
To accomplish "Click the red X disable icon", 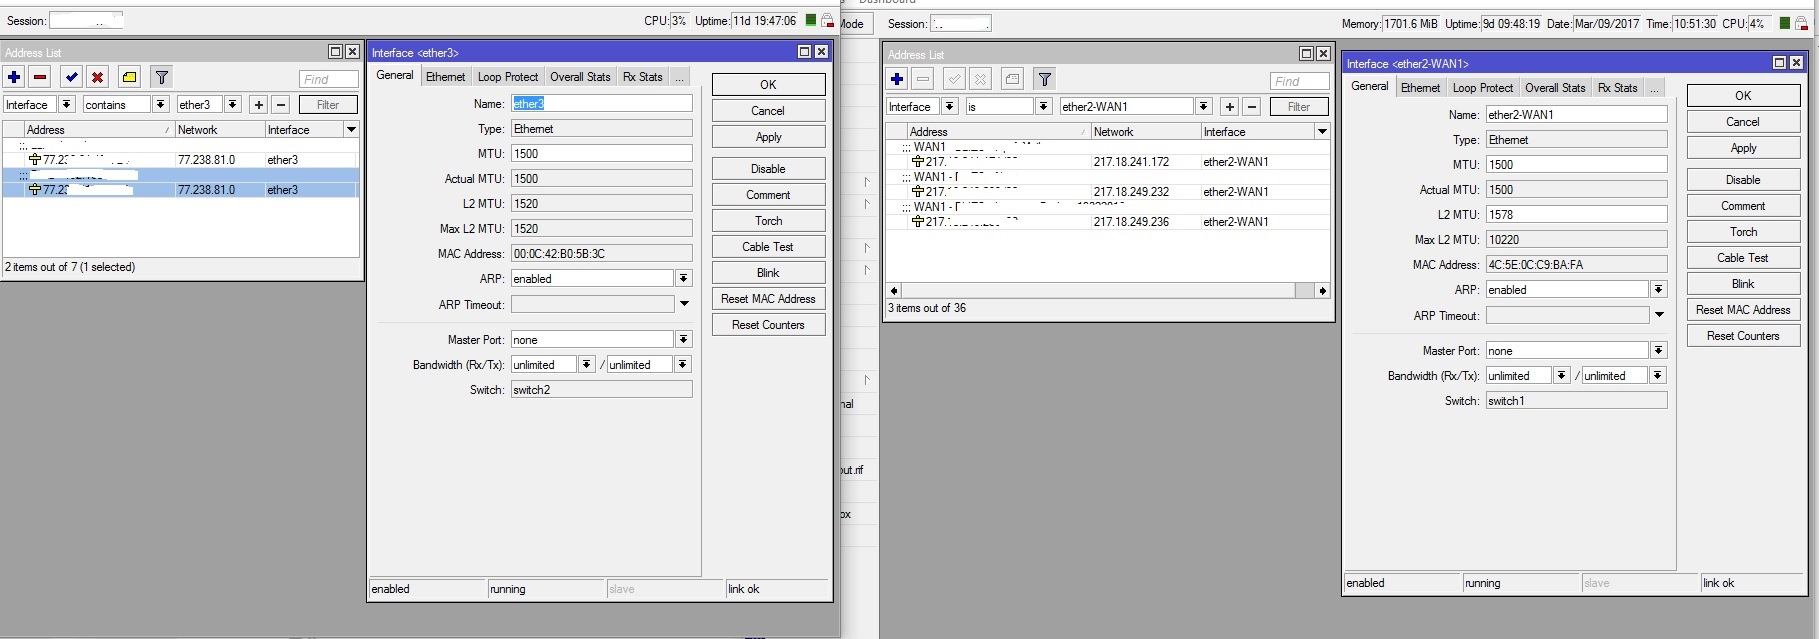I will tap(97, 77).
